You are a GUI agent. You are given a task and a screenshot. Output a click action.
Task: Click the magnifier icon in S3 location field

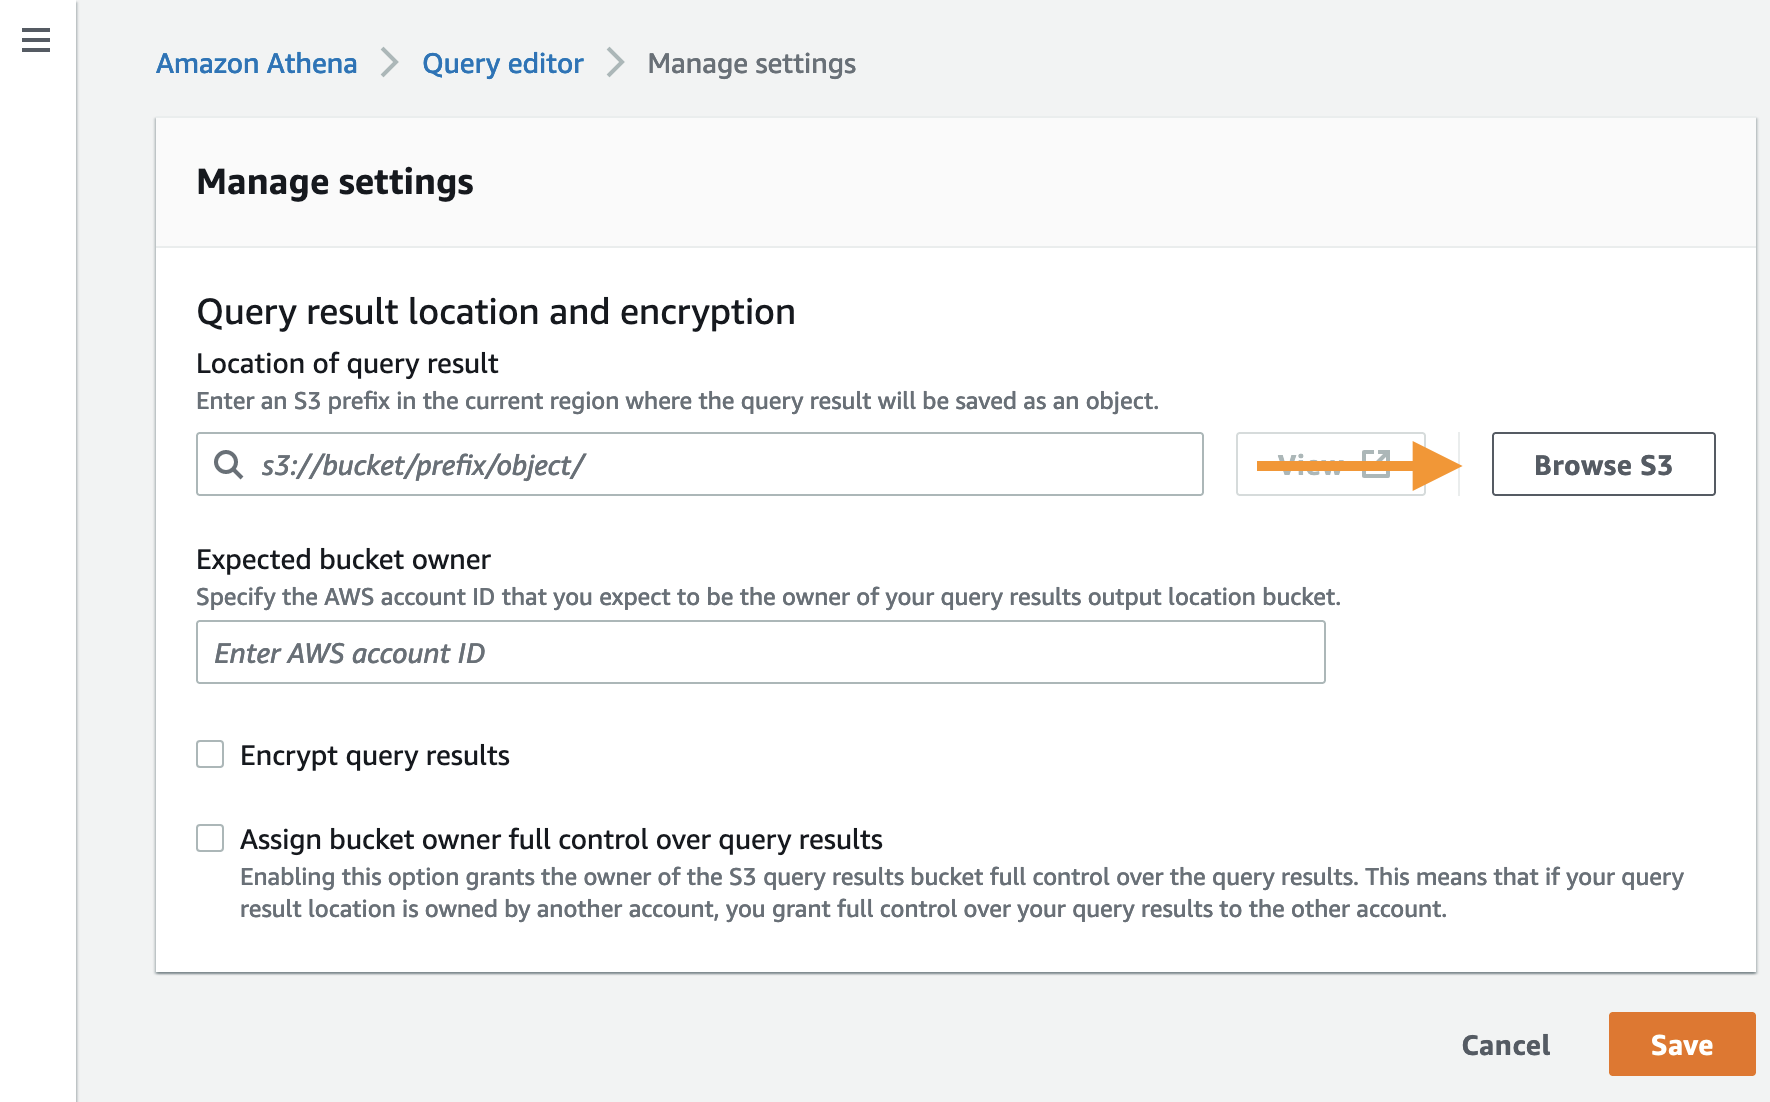point(229,464)
